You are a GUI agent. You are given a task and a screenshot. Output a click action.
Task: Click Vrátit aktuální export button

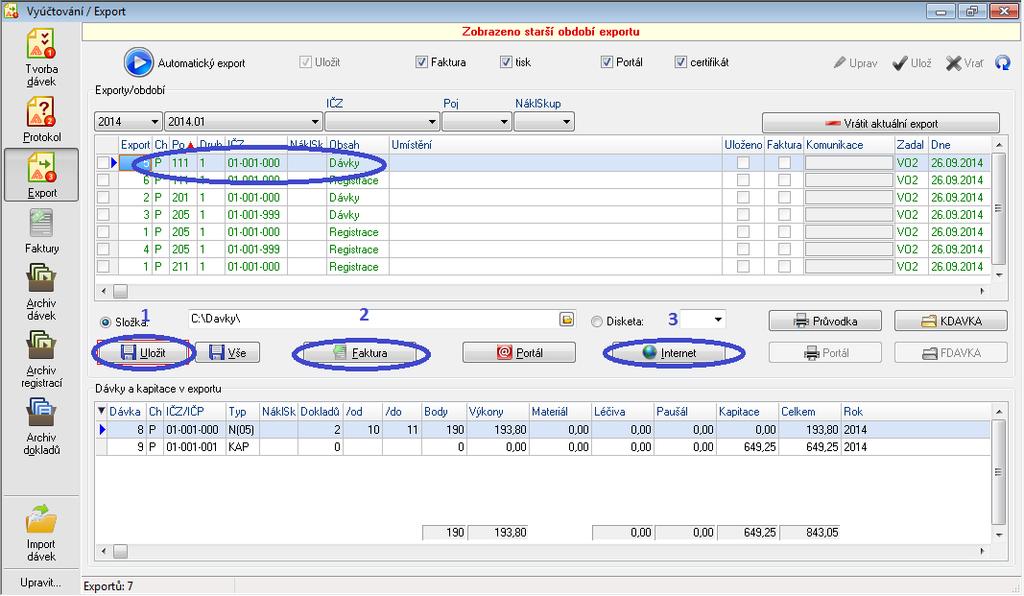click(880, 123)
